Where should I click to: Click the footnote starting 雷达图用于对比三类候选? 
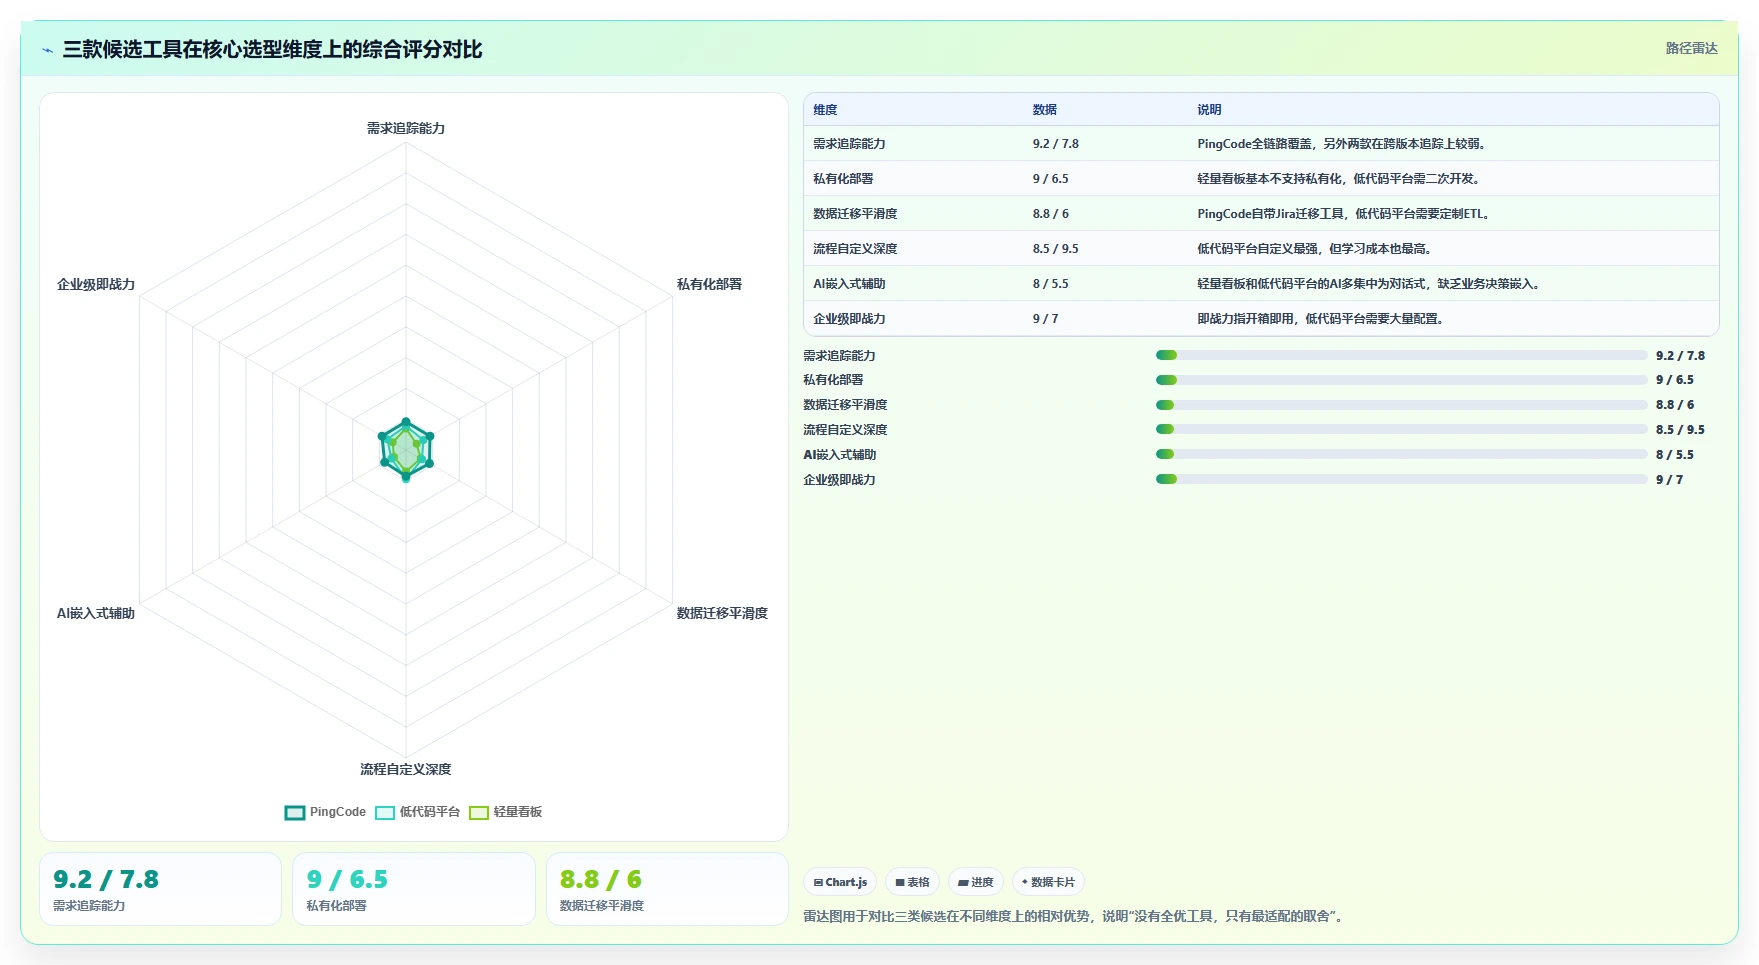pos(1075,916)
